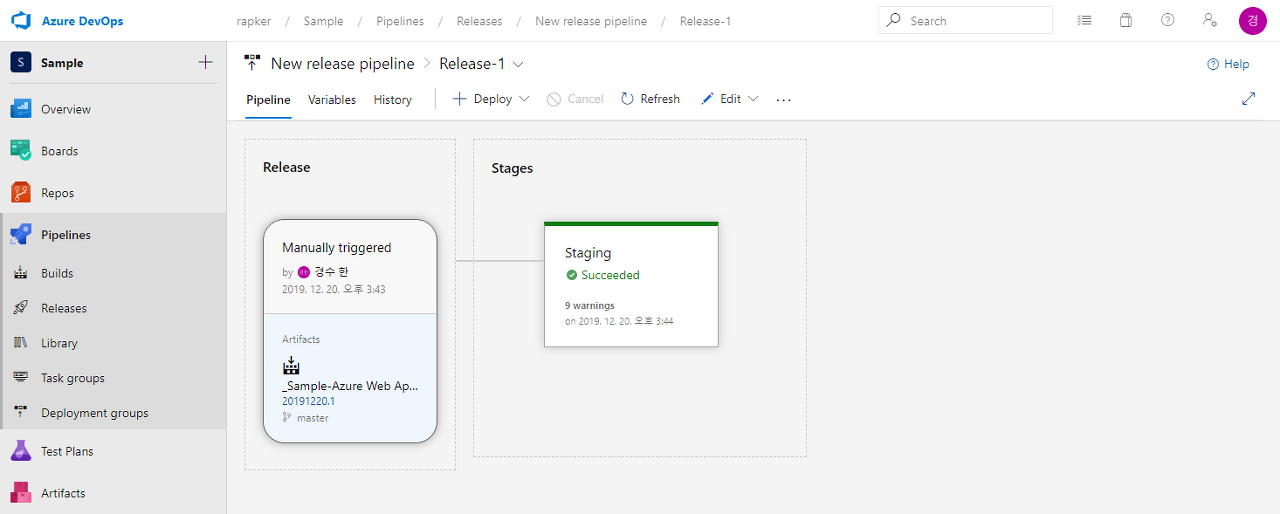This screenshot has width=1280, height=514.
Task: Click the Library books icon
Action: [21, 343]
